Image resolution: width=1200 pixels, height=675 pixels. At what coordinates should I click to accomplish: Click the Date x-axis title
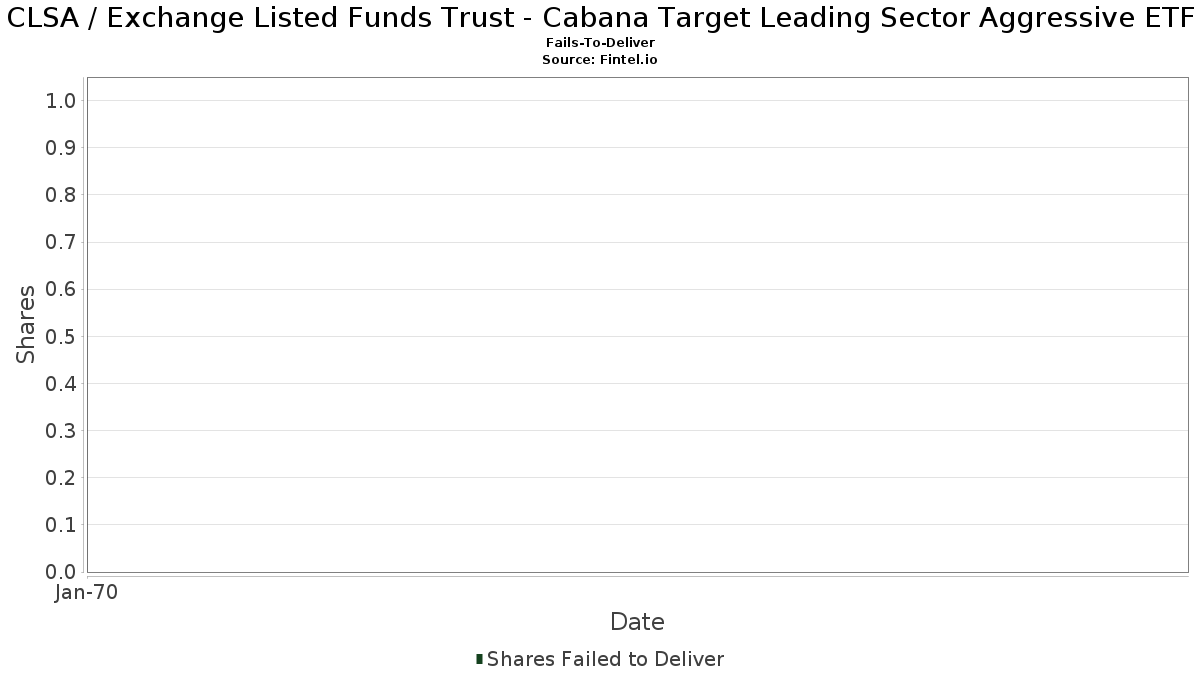[x=637, y=622]
